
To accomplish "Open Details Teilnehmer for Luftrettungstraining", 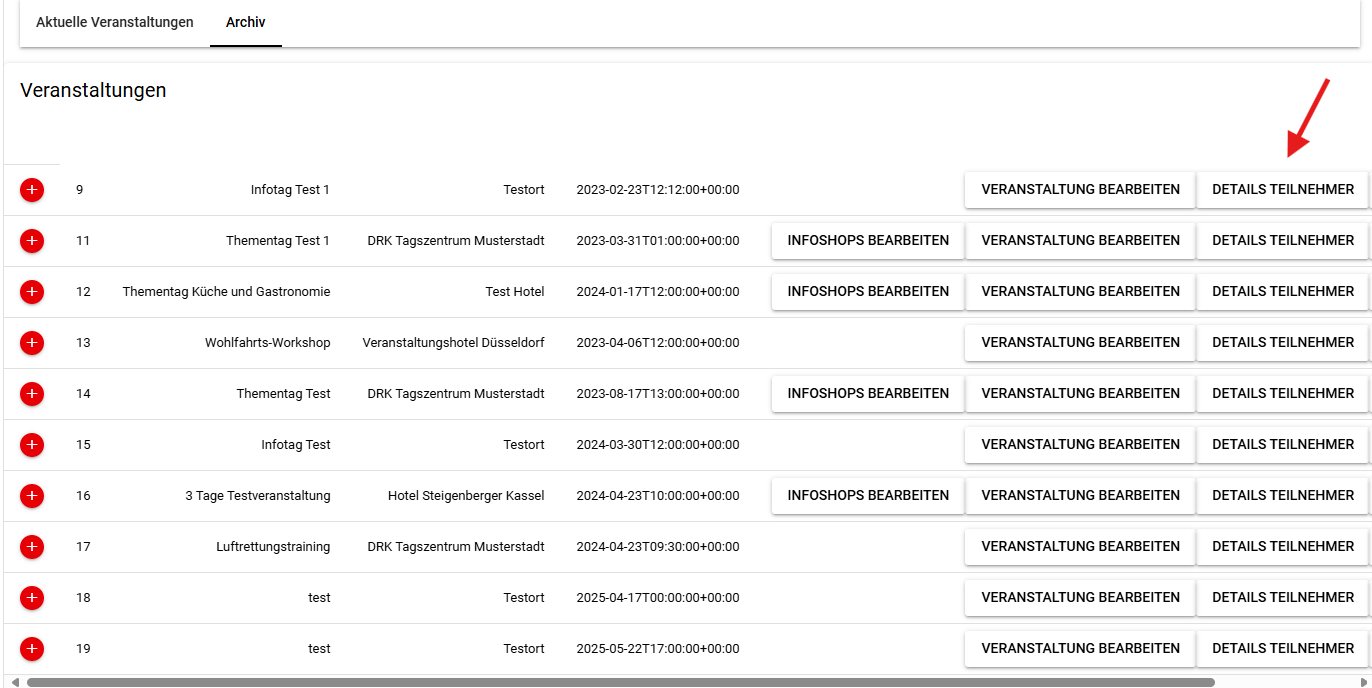I will (1283, 547).
